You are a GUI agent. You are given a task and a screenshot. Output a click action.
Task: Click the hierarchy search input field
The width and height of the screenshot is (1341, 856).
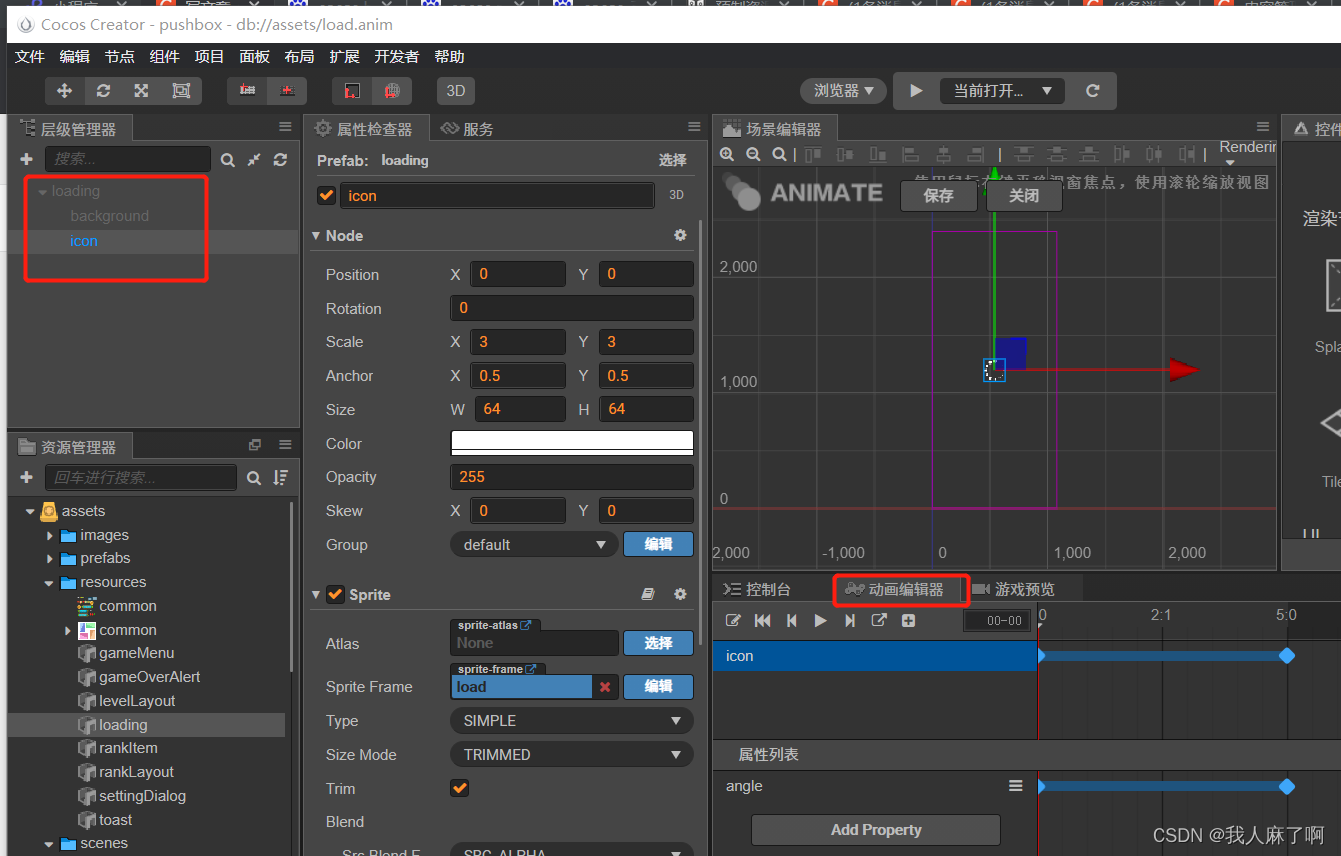coord(128,159)
